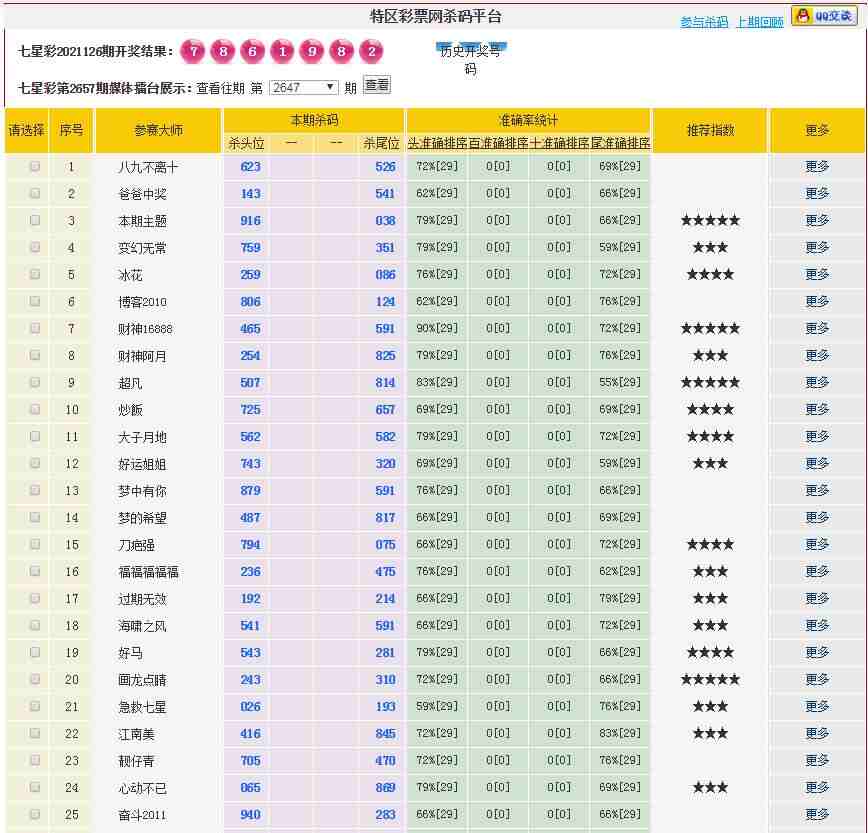The width and height of the screenshot is (868, 833).
Task: Click the lottery ball showing 1
Action: (283, 52)
